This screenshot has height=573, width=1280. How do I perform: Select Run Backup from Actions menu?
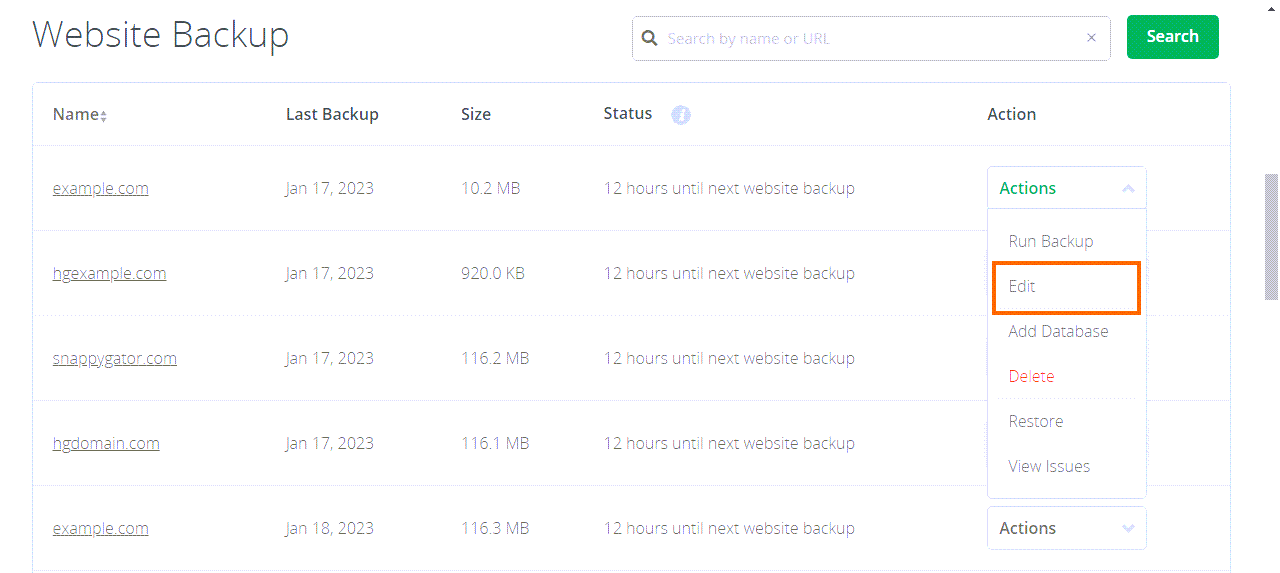1050,241
